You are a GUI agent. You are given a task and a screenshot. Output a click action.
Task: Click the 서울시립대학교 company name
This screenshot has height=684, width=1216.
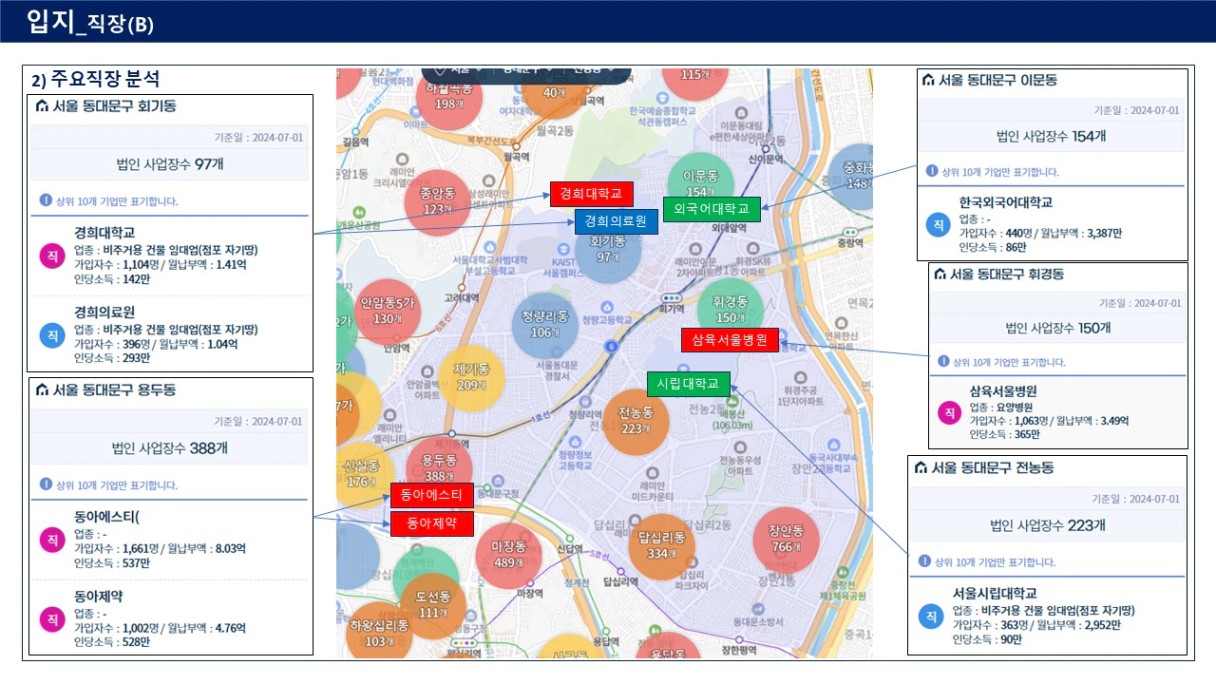[995, 593]
